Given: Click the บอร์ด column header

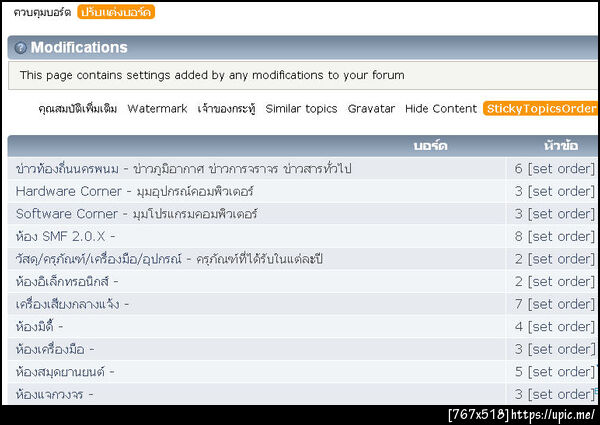Looking at the screenshot, I should click(x=430, y=146).
